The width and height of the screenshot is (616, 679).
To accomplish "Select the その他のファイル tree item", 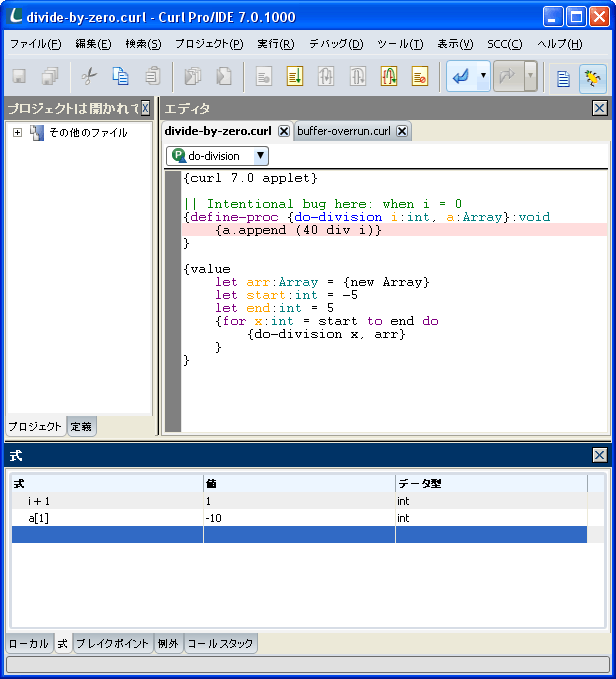I will (88, 133).
